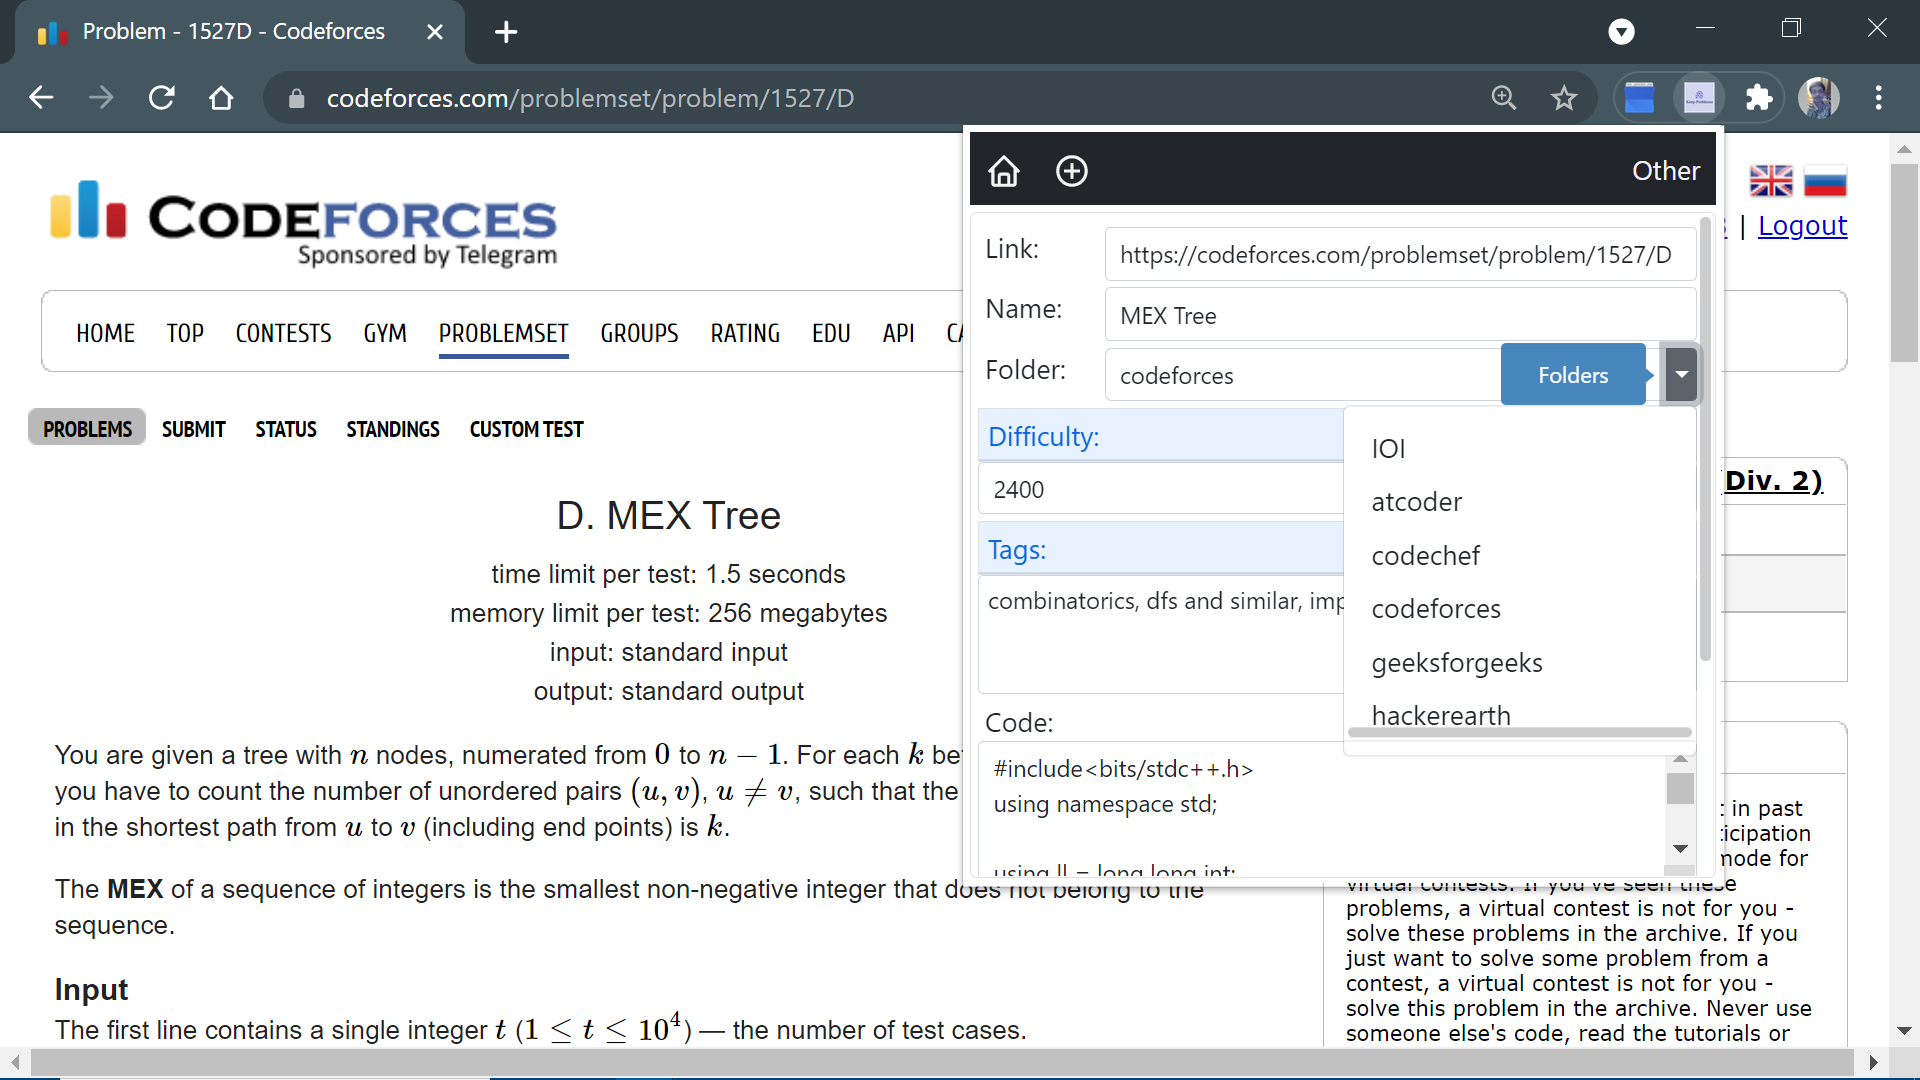The image size is (1920, 1080).
Task: Select codechef folder option
Action: (x=1425, y=556)
